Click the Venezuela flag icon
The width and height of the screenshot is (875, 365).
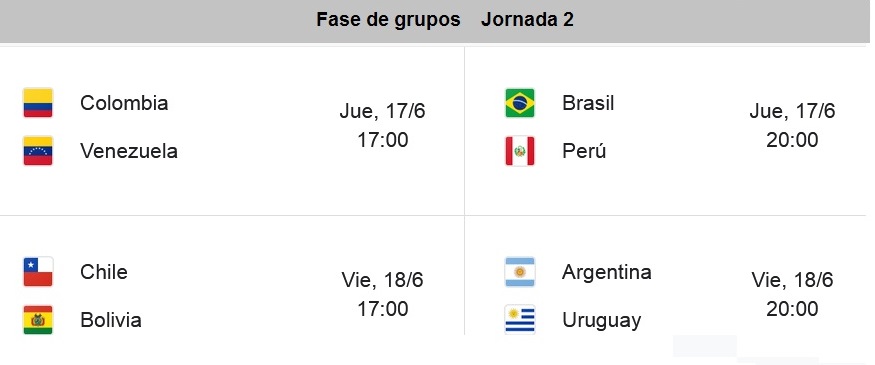38,151
